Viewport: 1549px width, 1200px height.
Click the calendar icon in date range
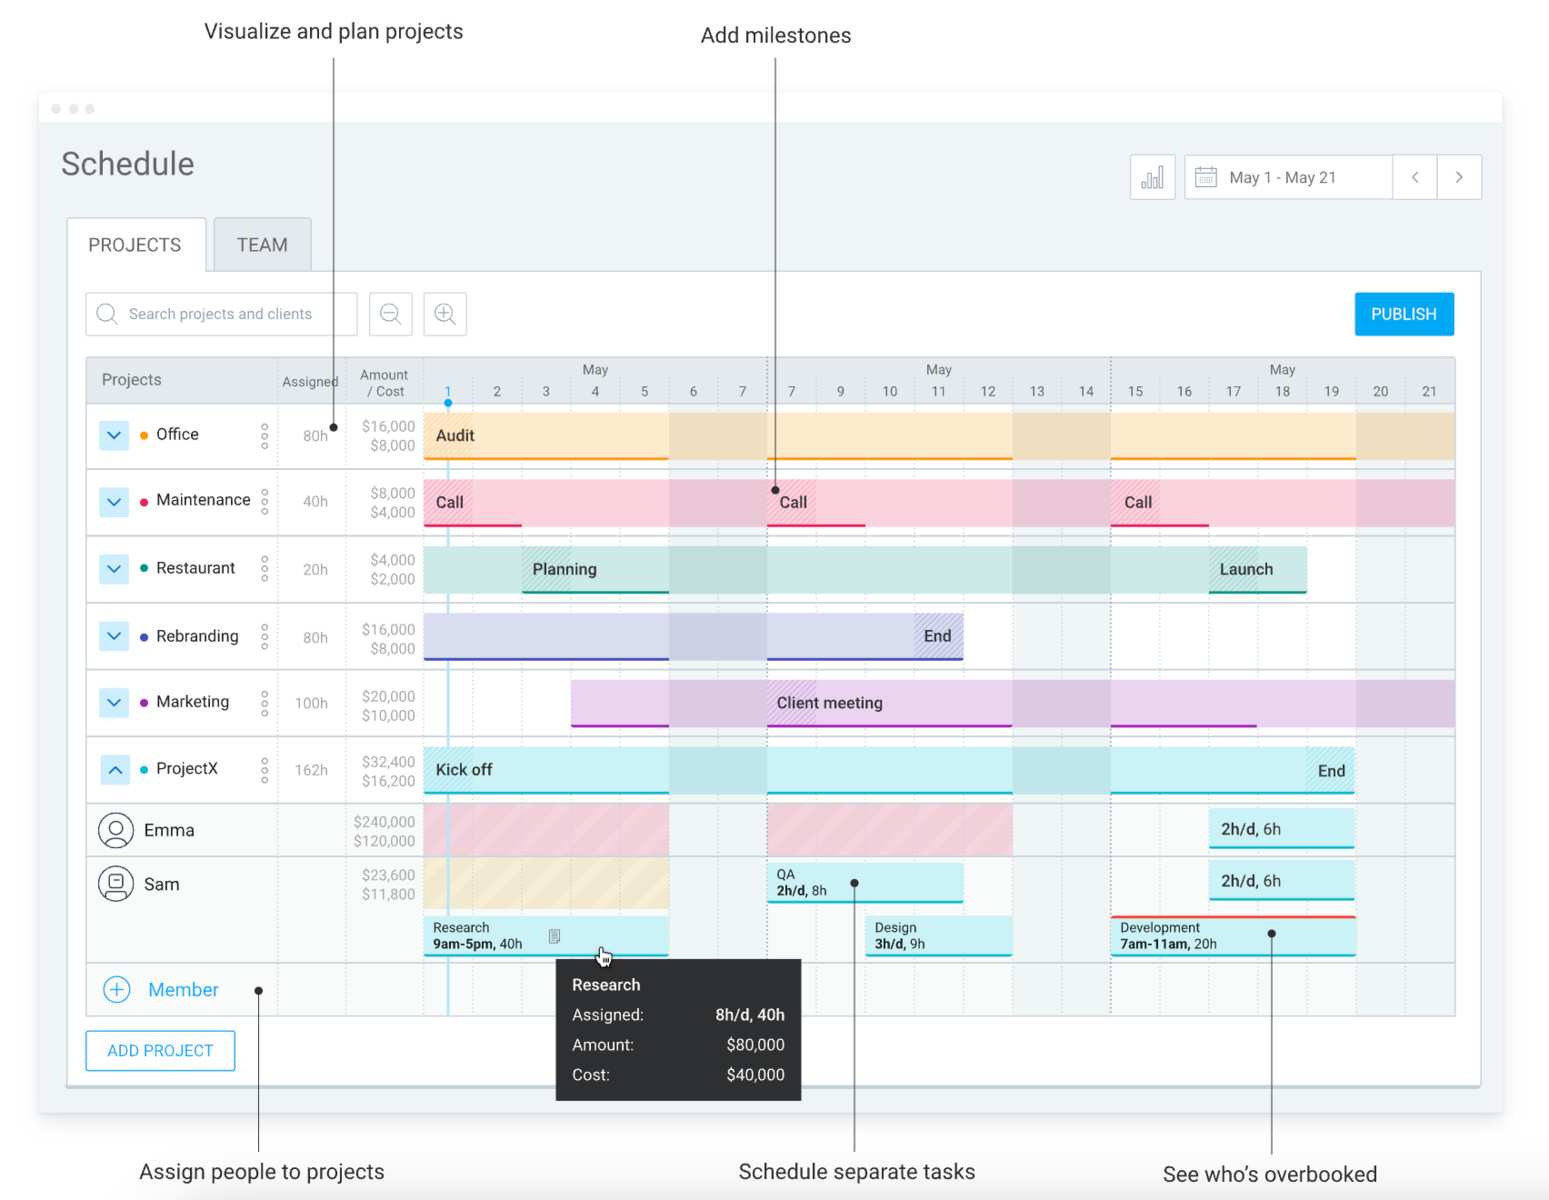(1206, 177)
